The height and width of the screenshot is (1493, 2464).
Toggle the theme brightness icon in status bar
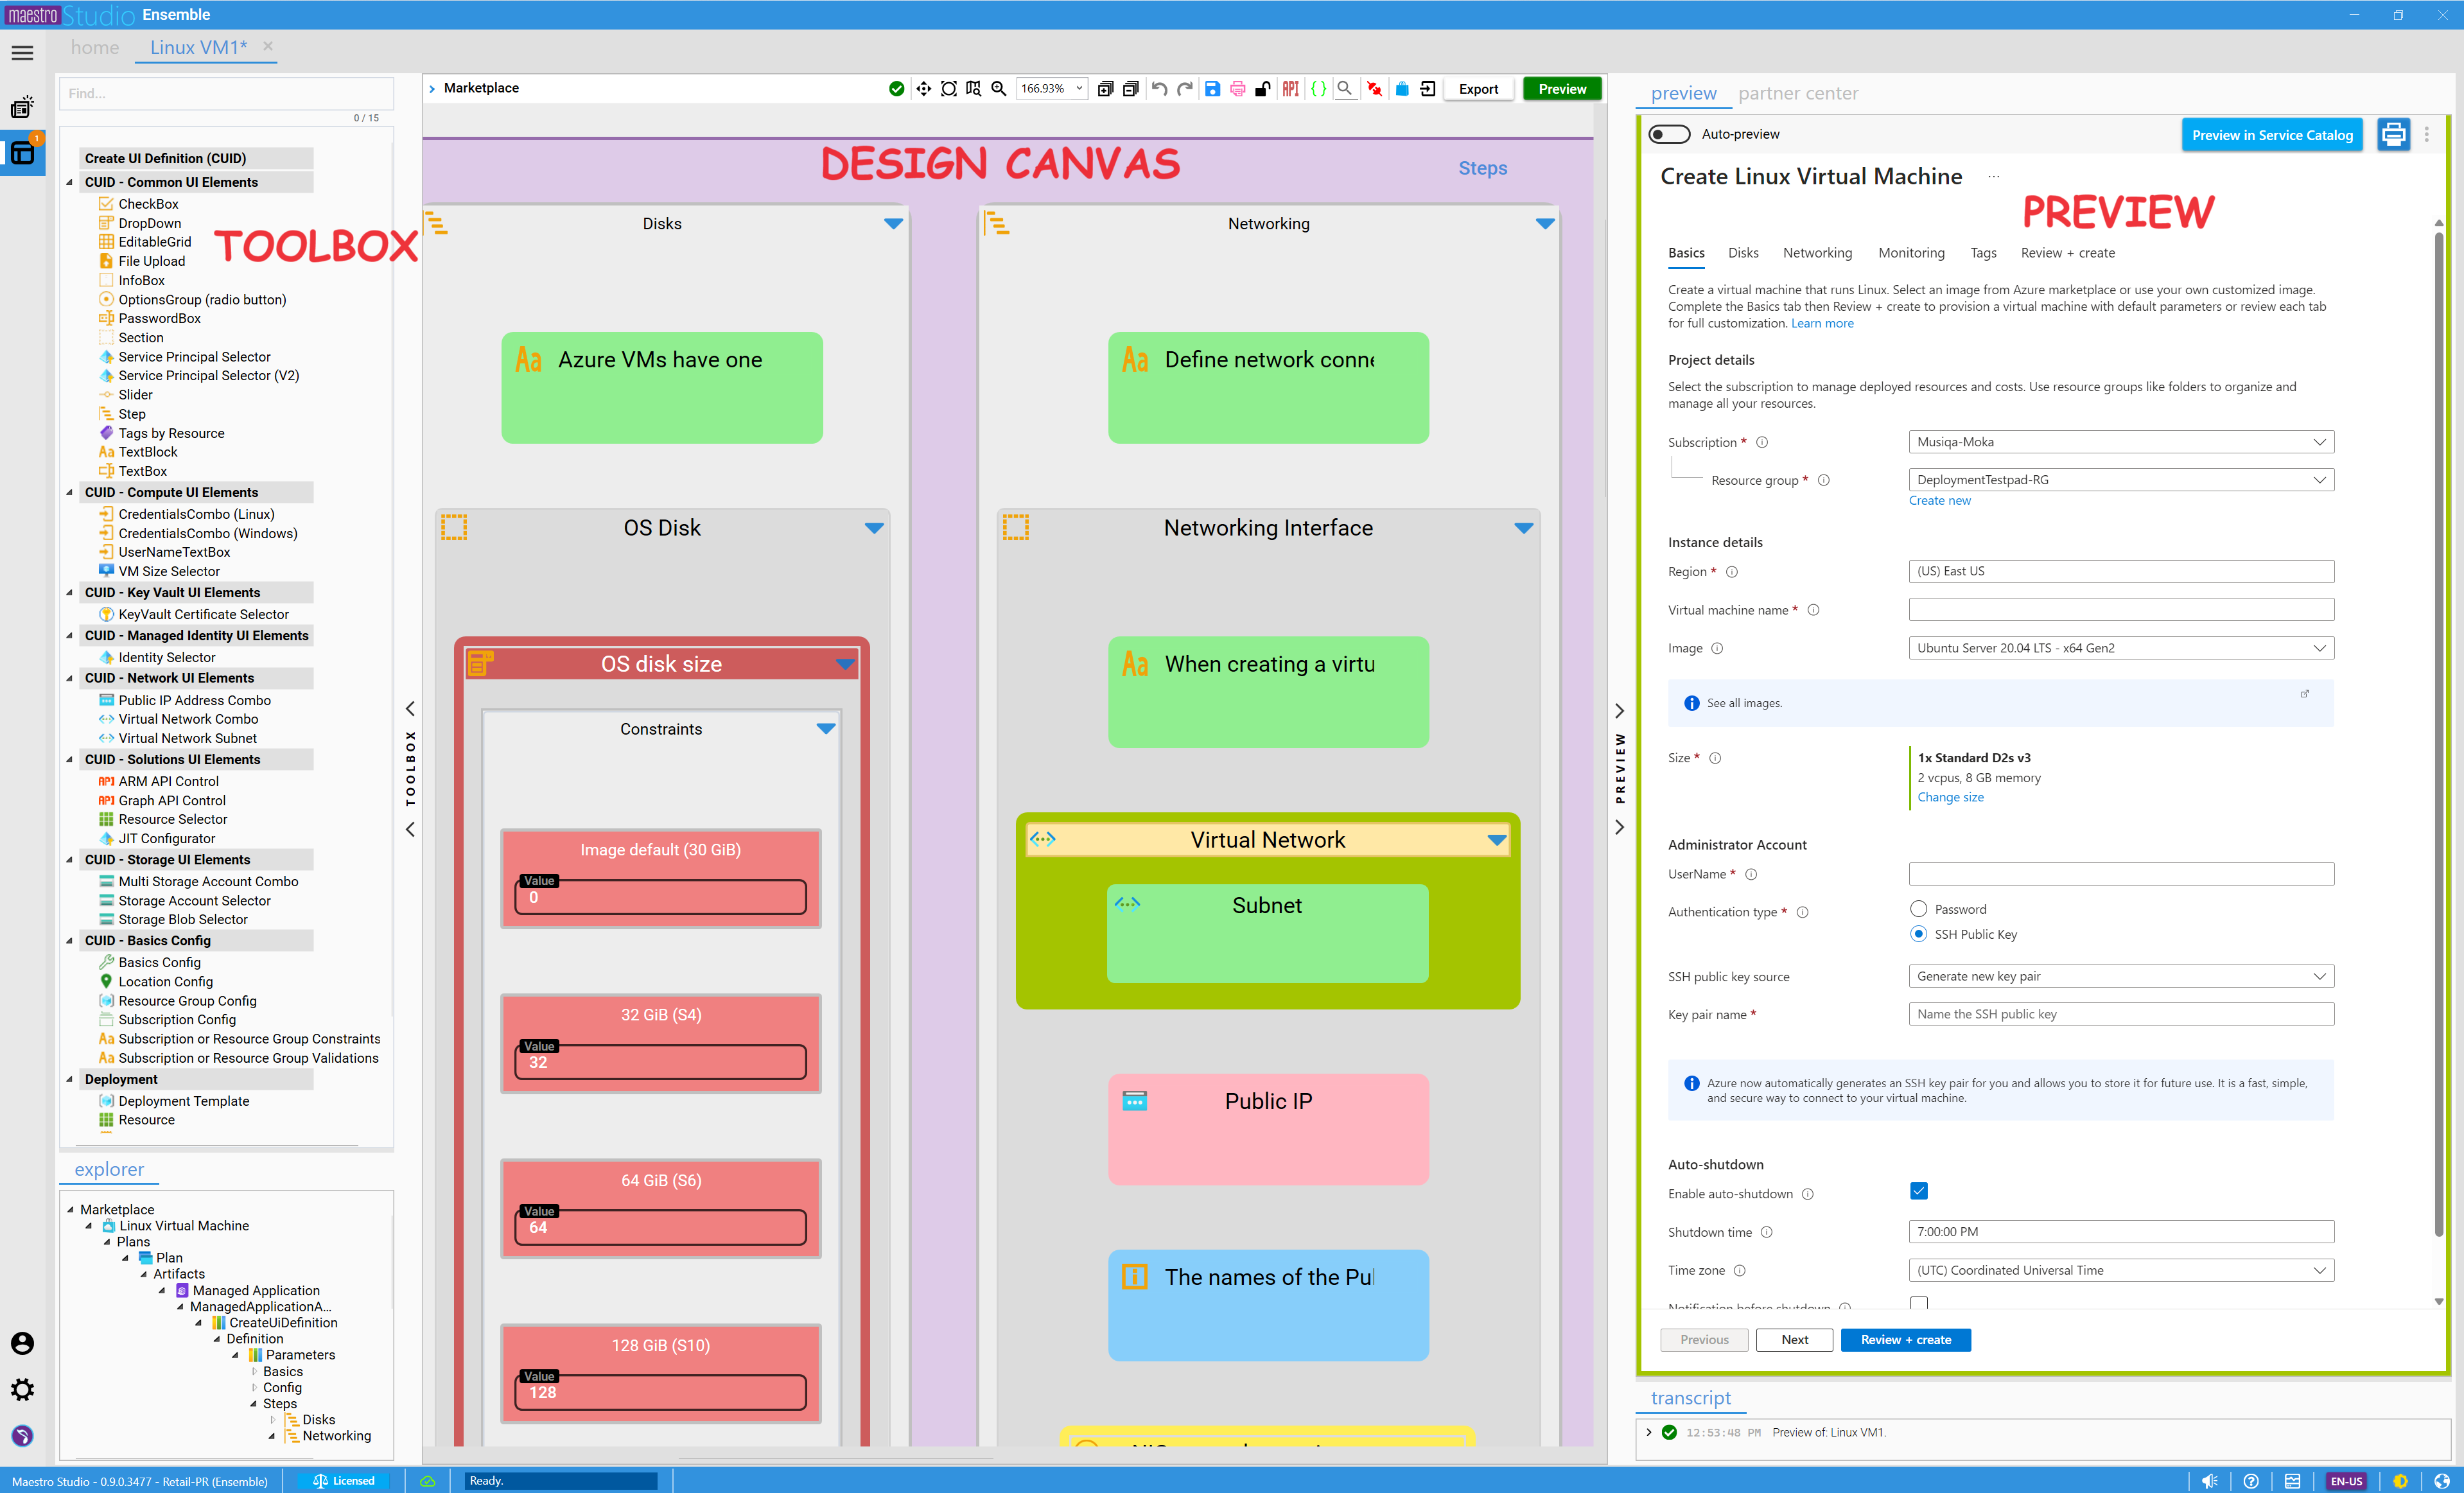[2400, 1481]
